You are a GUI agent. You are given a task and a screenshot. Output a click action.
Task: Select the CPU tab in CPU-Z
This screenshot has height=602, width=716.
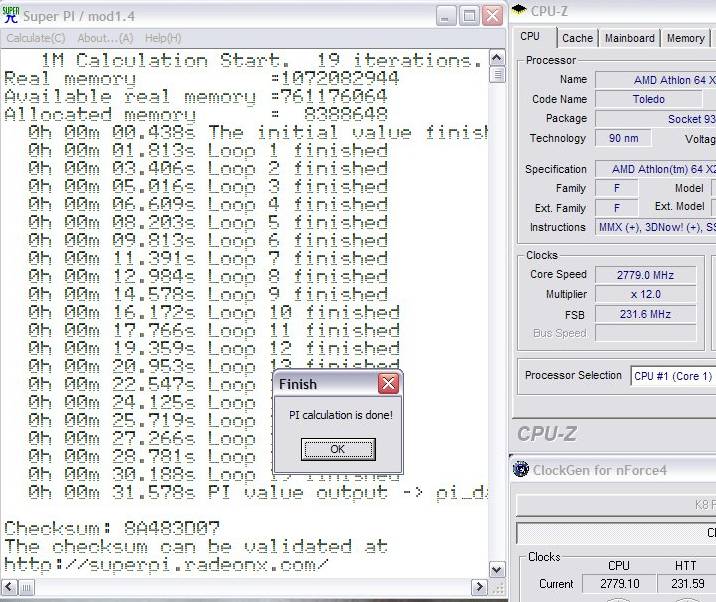[x=530, y=37]
